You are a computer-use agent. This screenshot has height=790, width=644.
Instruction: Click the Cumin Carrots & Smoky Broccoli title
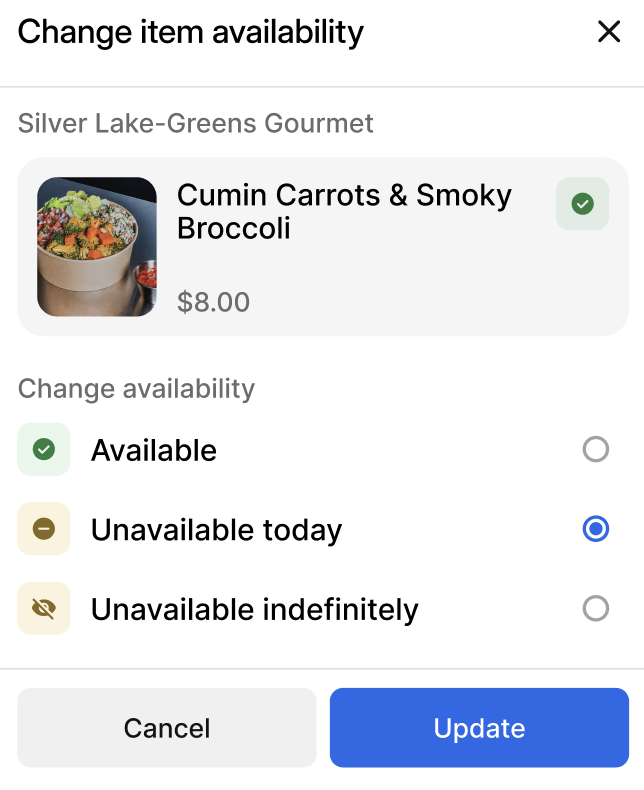344,211
